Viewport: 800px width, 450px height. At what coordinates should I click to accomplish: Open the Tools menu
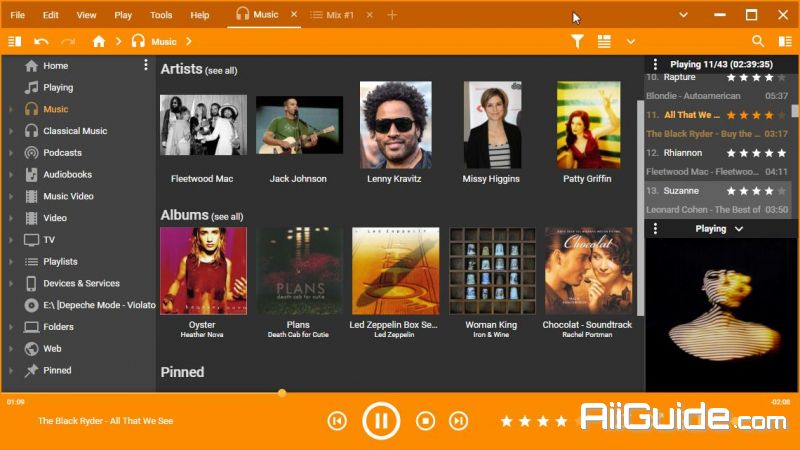click(x=161, y=15)
